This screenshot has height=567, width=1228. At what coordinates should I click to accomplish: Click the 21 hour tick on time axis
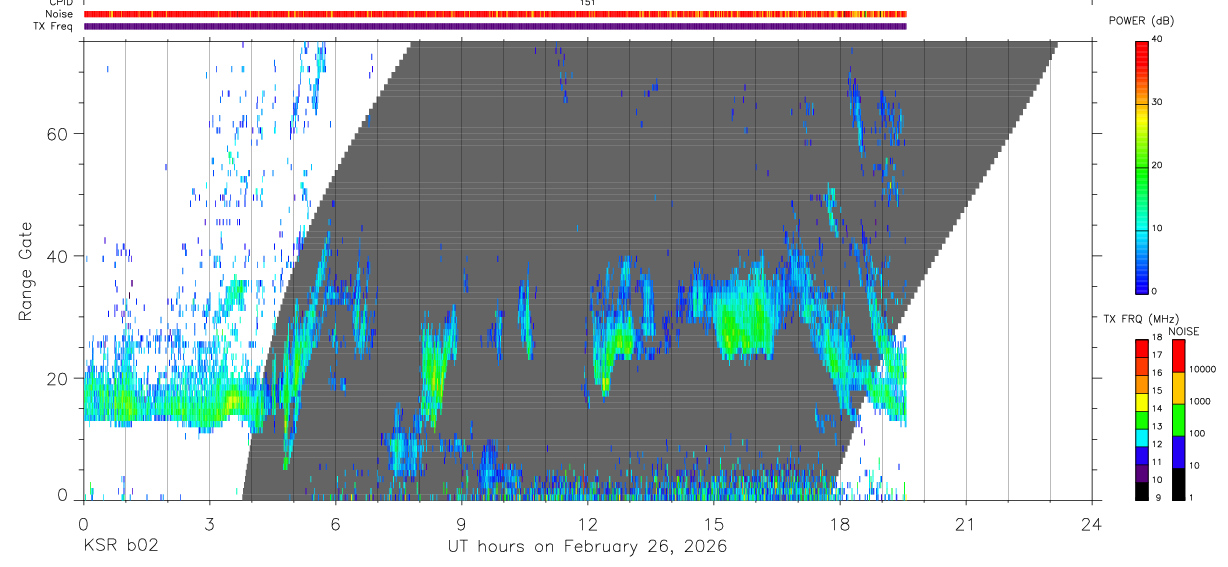point(965,524)
